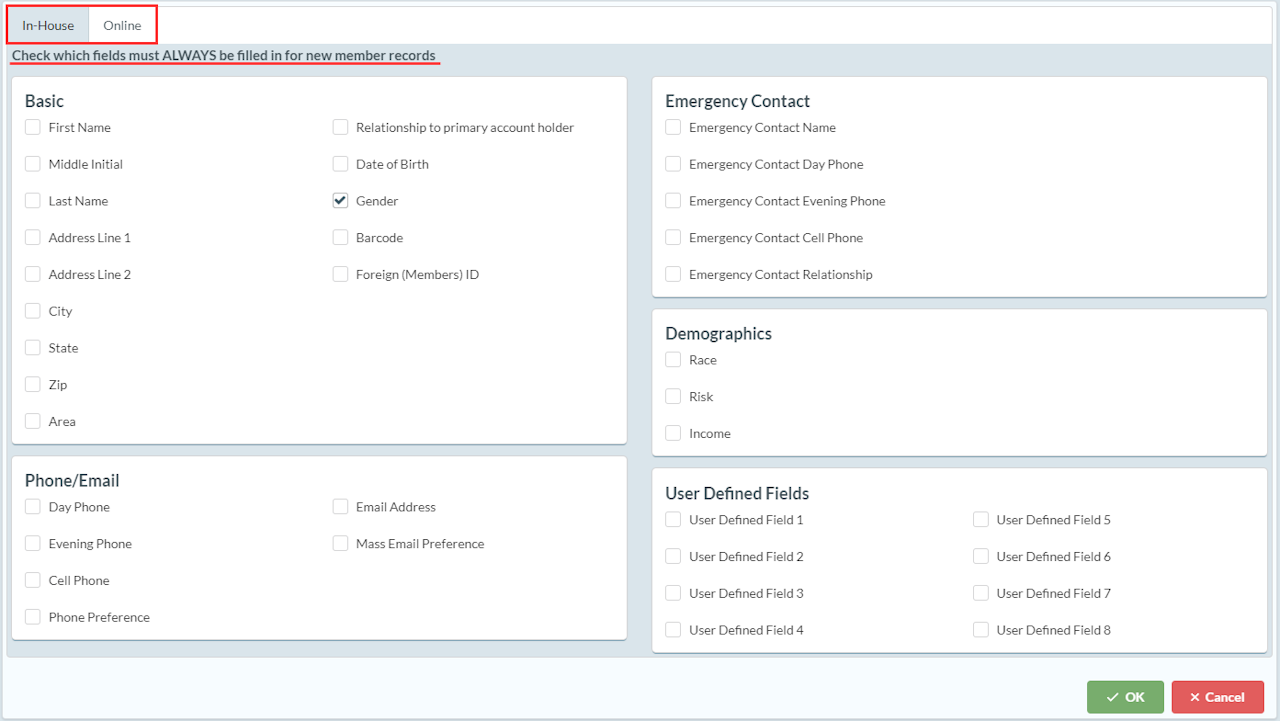The image size is (1280, 721).
Task: Enable the First Name checkbox
Action: tap(33, 127)
